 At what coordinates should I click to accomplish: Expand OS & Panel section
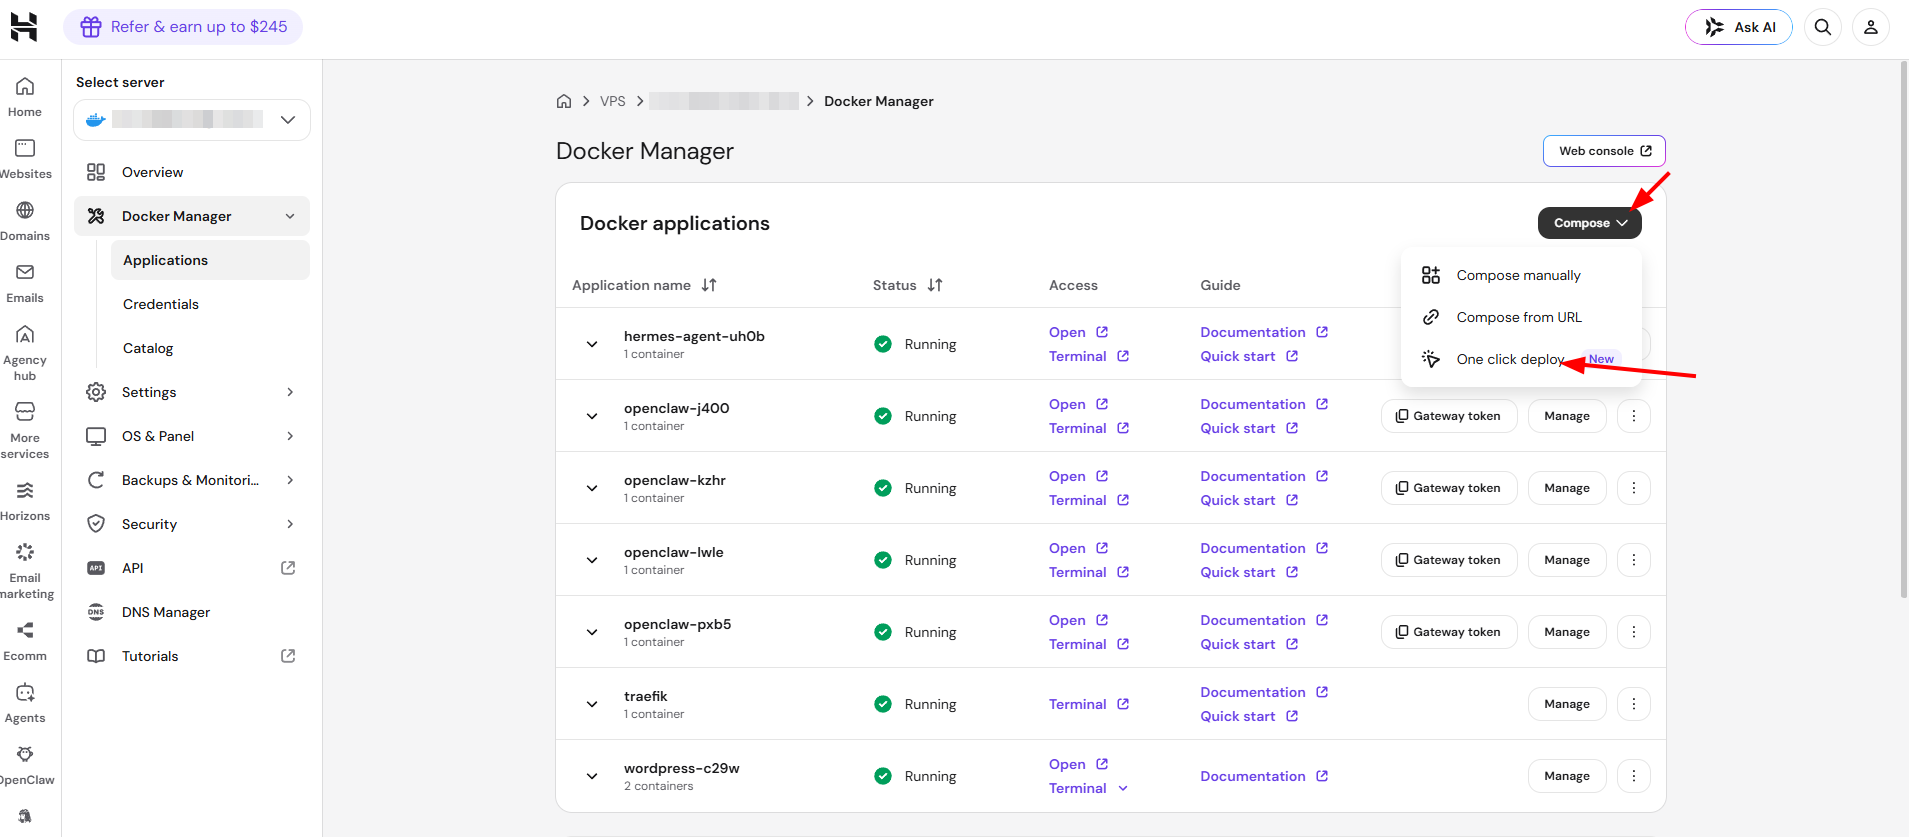click(290, 436)
